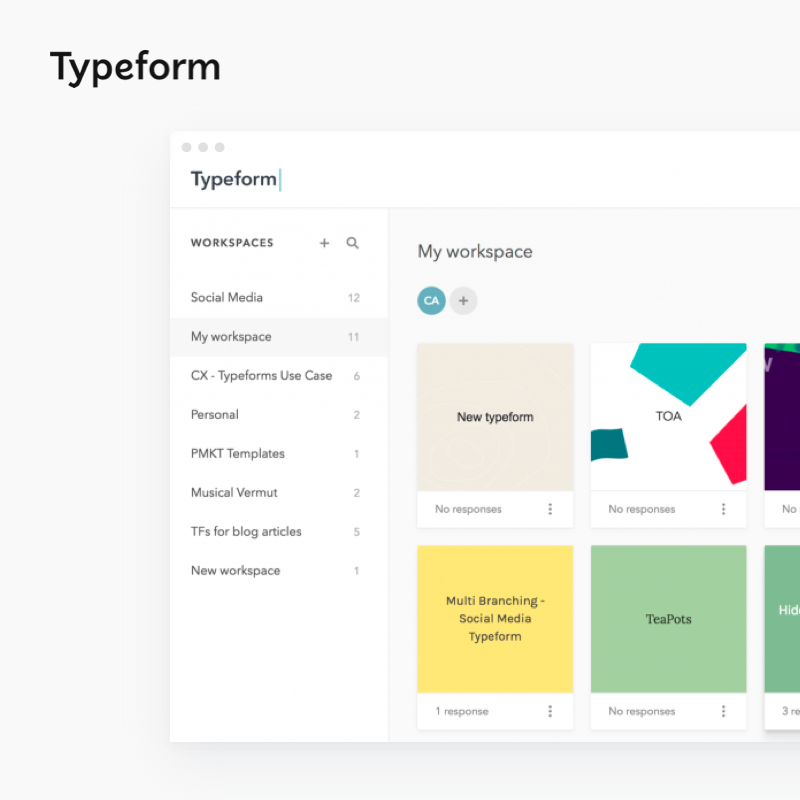Open options menu for New typeform card

[x=550, y=509]
